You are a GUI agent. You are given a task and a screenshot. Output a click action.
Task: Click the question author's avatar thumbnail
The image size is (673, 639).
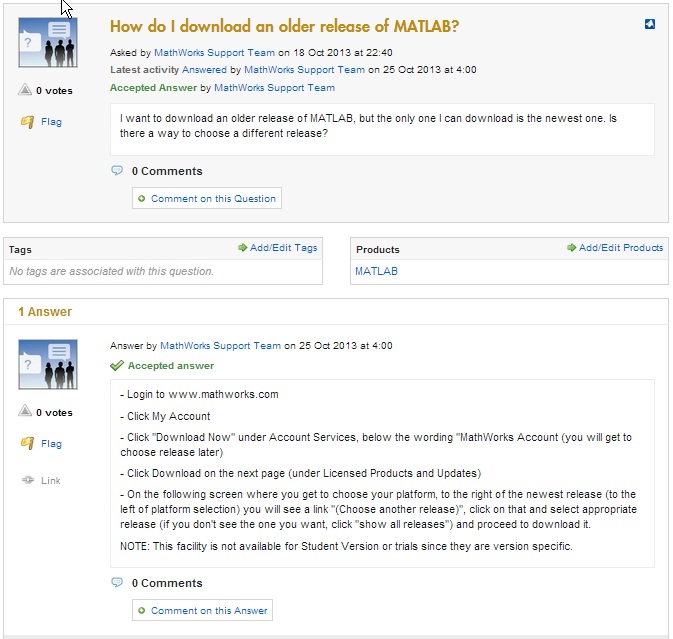(47, 43)
